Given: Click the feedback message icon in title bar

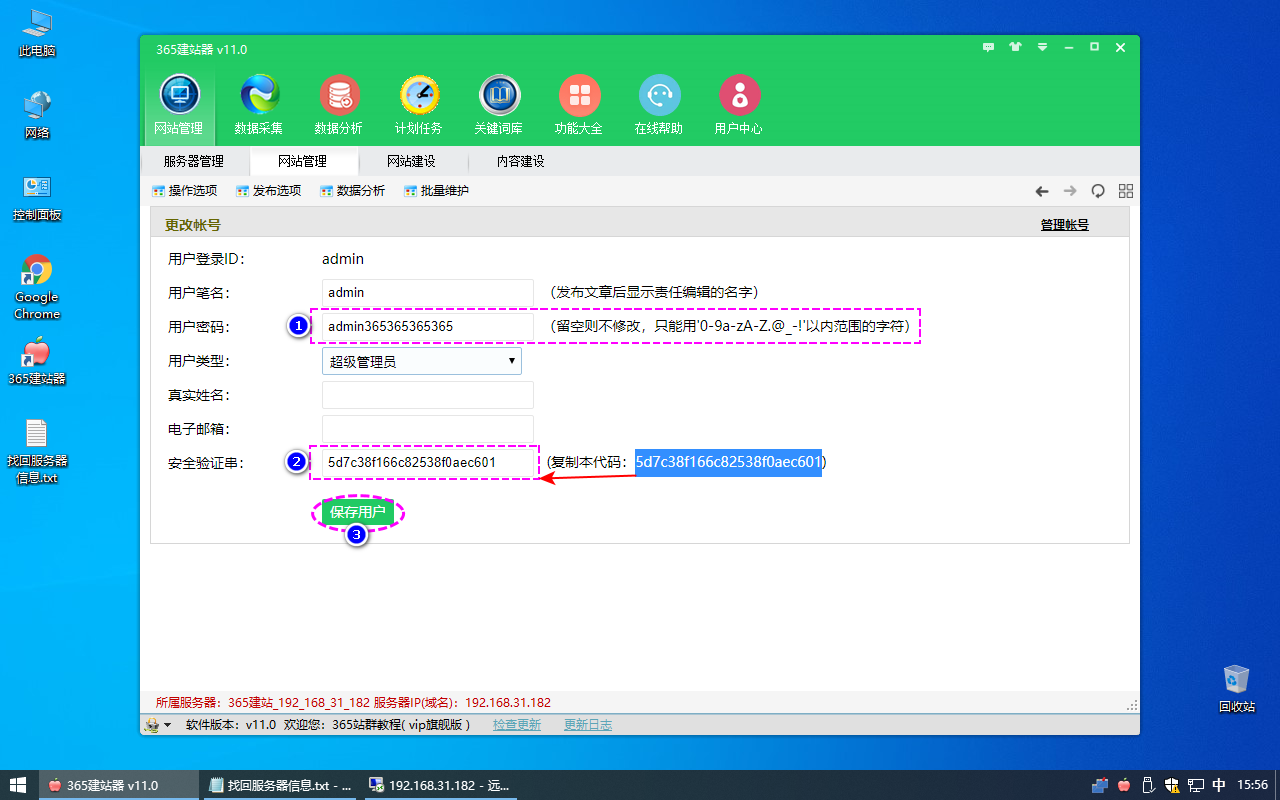Looking at the screenshot, I should pos(988,47).
